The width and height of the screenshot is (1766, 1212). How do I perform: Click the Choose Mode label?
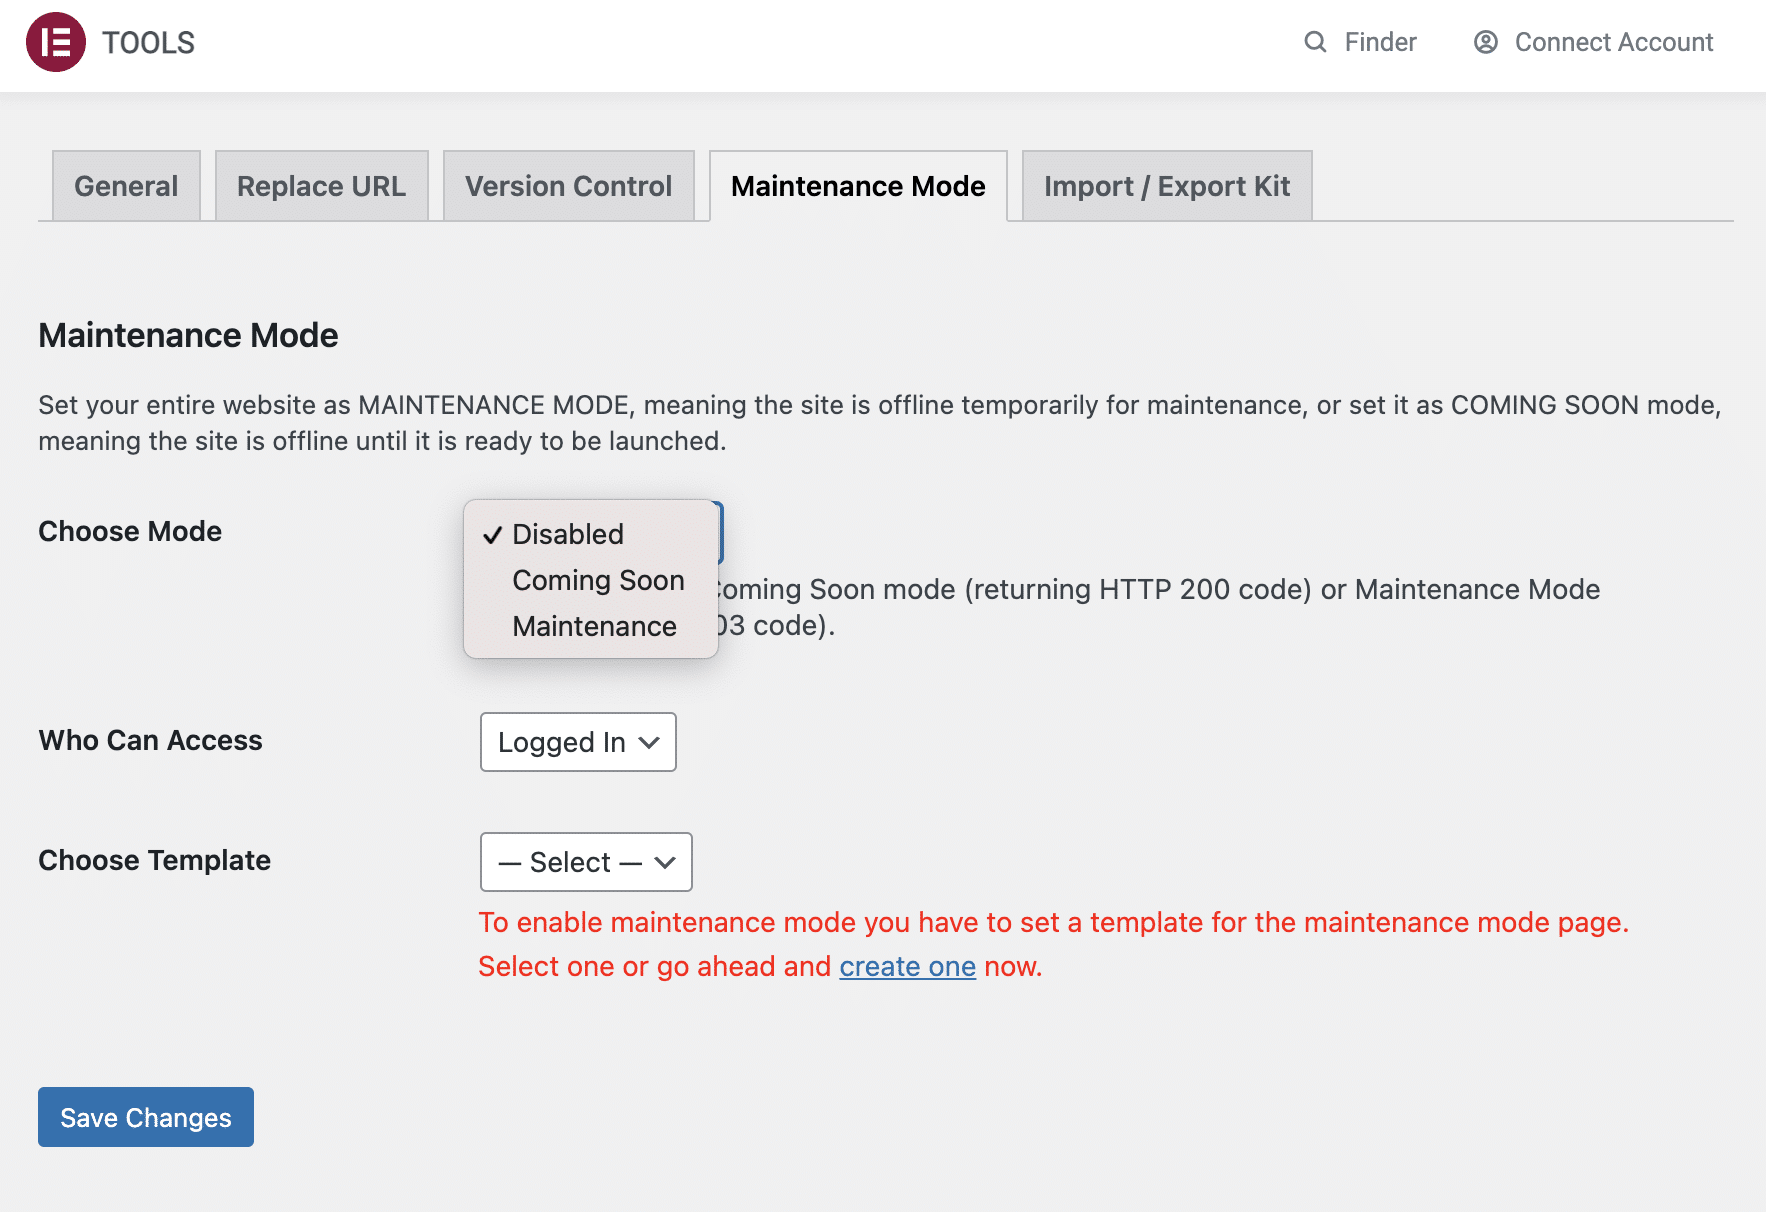[129, 531]
